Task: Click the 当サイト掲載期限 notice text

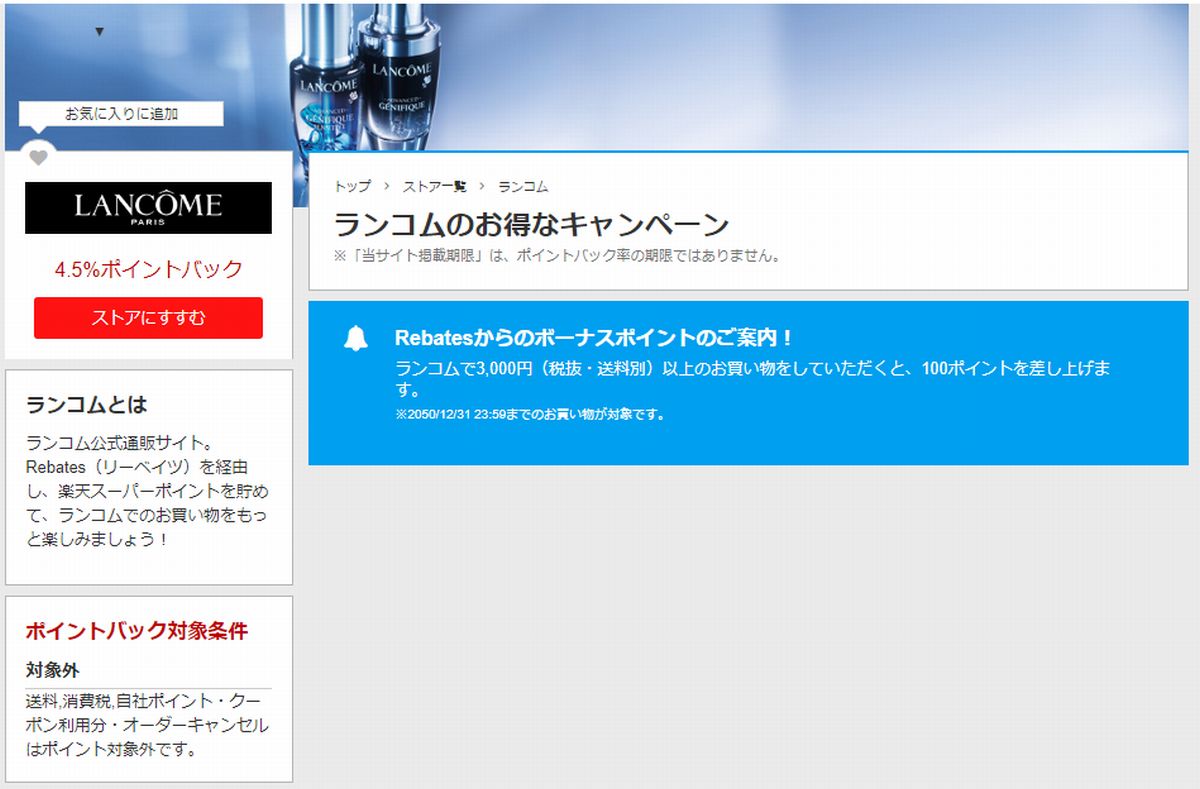Action: point(557,256)
